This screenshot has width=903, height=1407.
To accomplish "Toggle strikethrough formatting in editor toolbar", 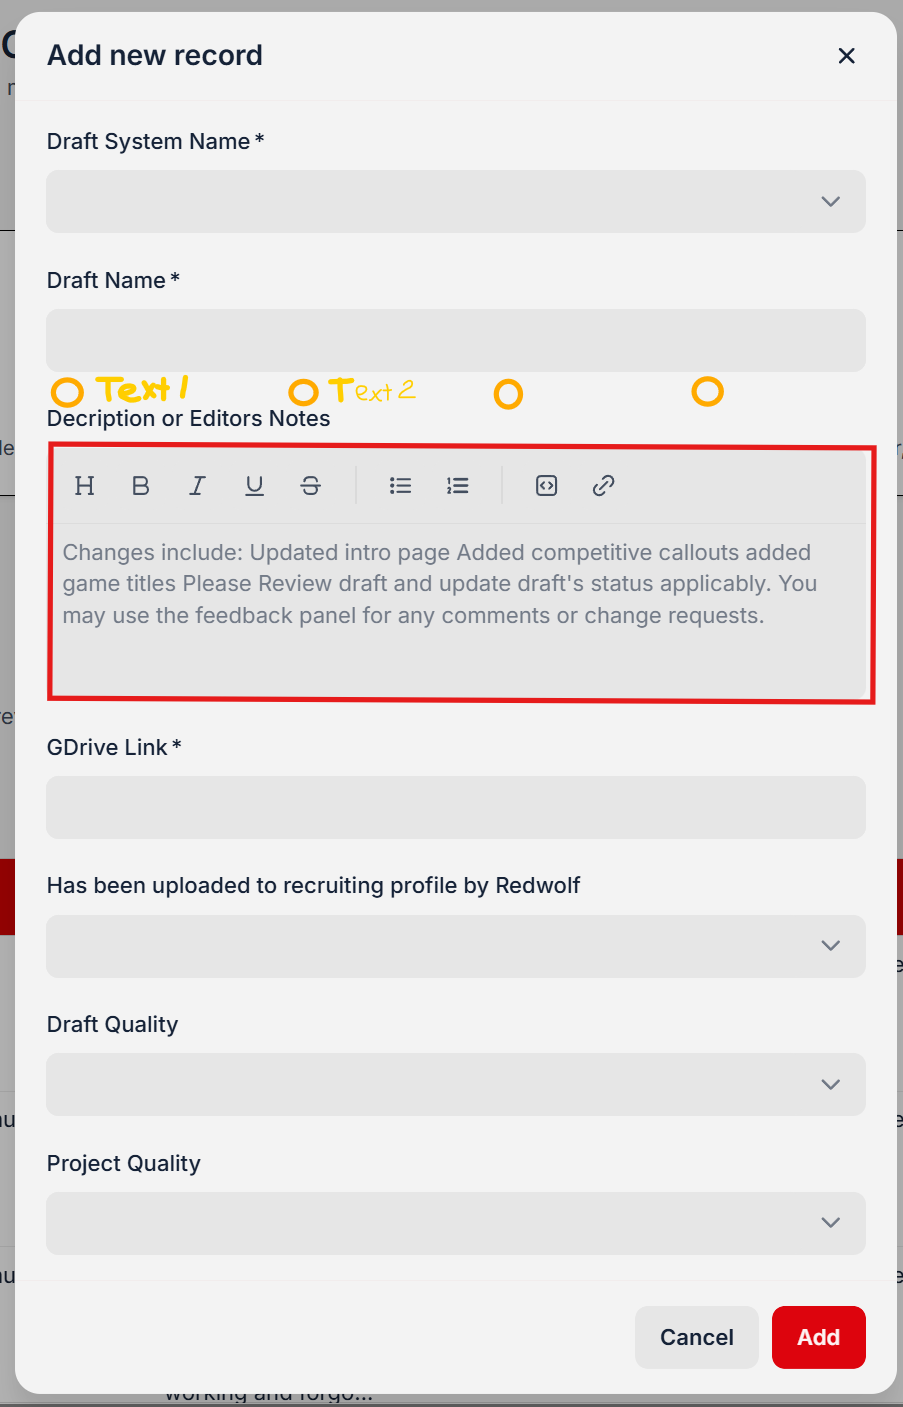I will pyautogui.click(x=310, y=486).
